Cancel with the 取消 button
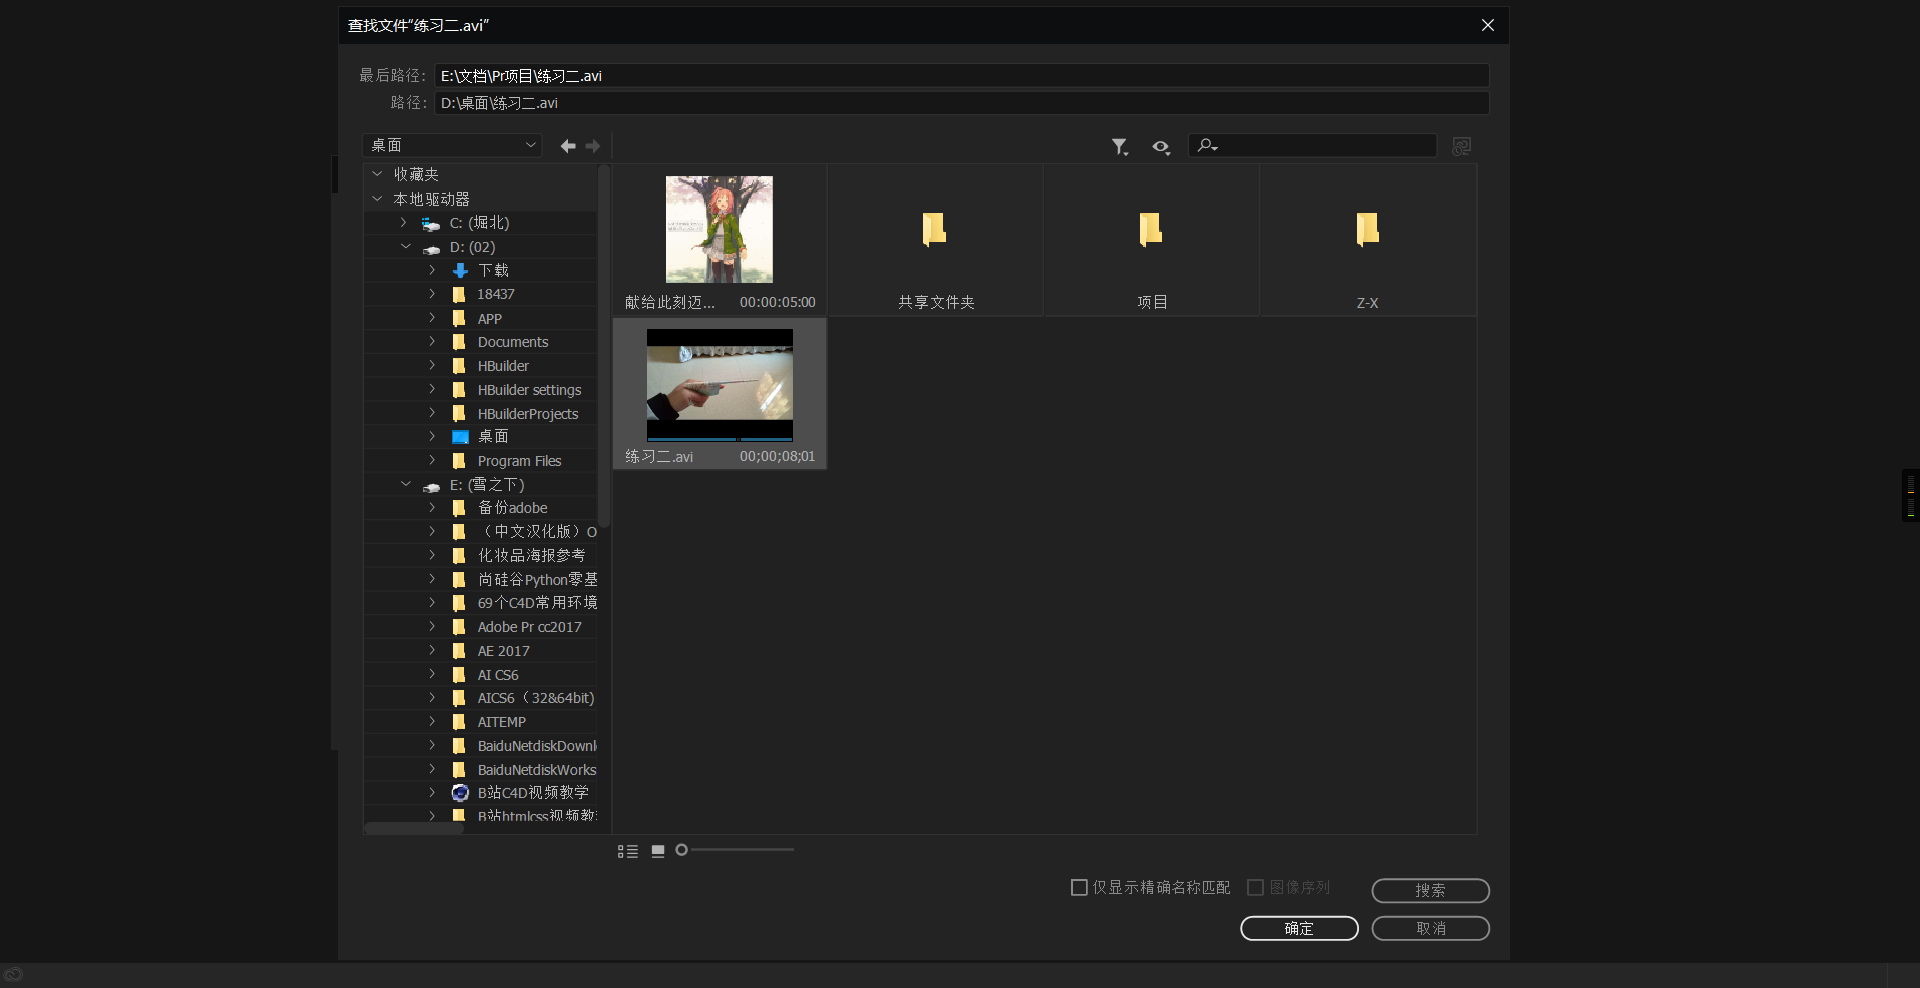This screenshot has width=1920, height=988. click(1430, 929)
